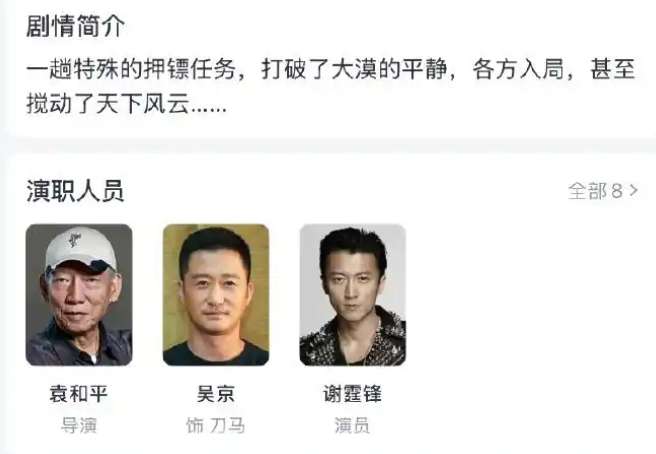Open the 全部 8 cast list link
The height and width of the screenshot is (454, 656).
pyautogui.click(x=602, y=191)
